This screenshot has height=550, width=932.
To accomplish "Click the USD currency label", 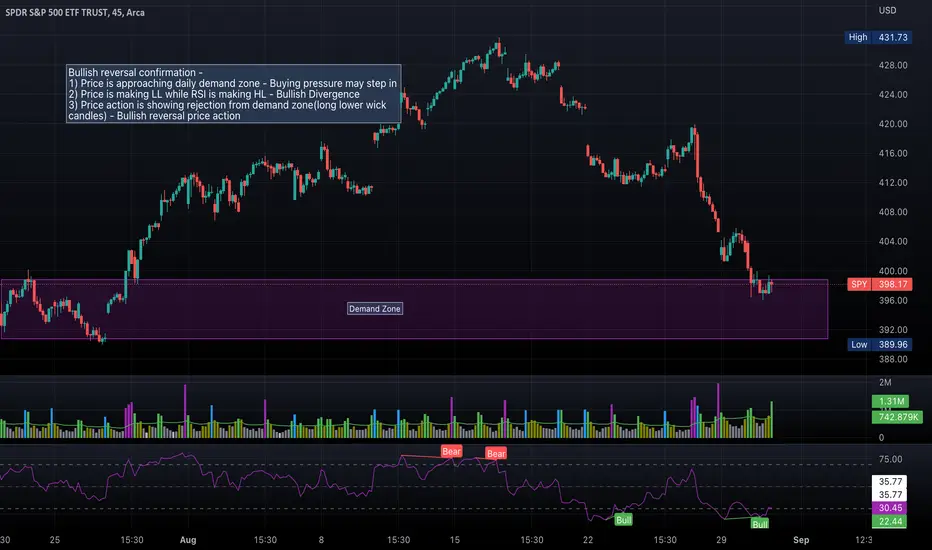I will [x=887, y=11].
